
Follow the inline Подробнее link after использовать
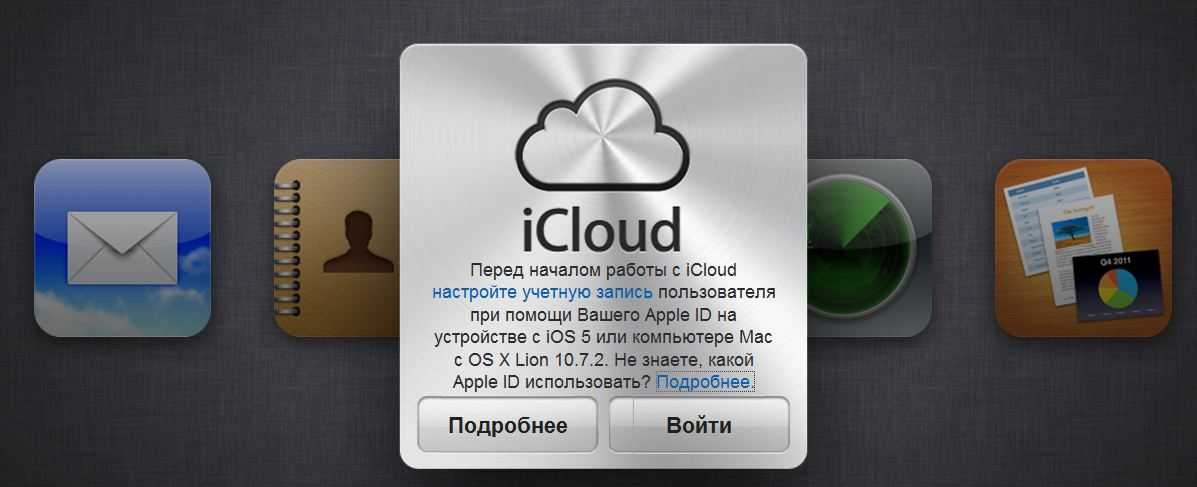[x=705, y=382]
